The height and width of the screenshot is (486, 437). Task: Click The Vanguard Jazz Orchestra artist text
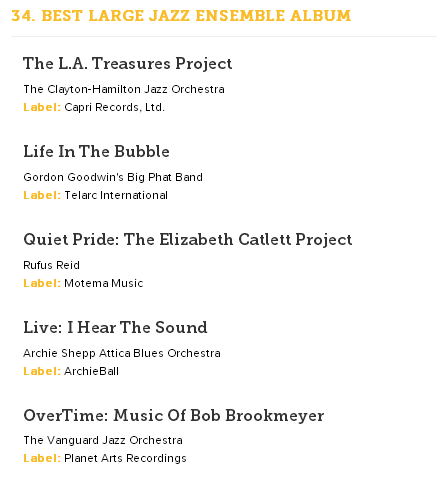103,440
